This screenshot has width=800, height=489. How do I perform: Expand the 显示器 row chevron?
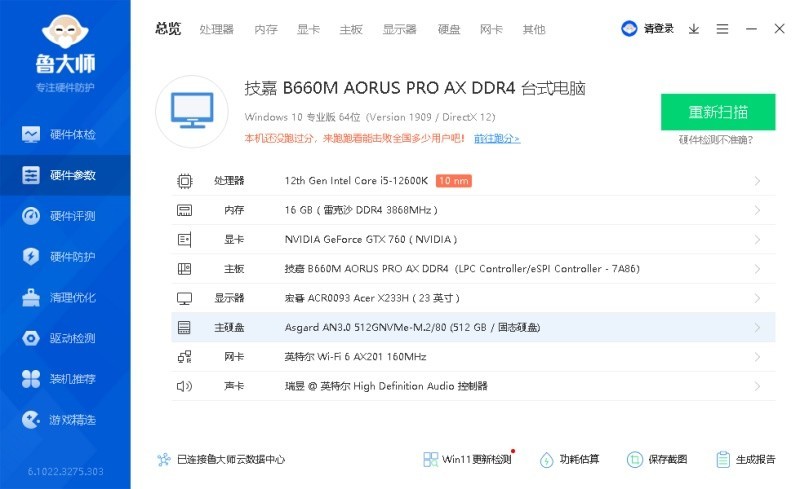757,298
